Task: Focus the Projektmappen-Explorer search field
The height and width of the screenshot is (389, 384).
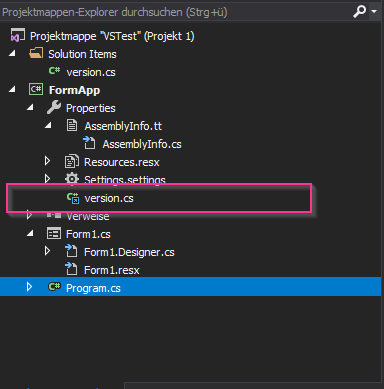Action: coord(175,12)
